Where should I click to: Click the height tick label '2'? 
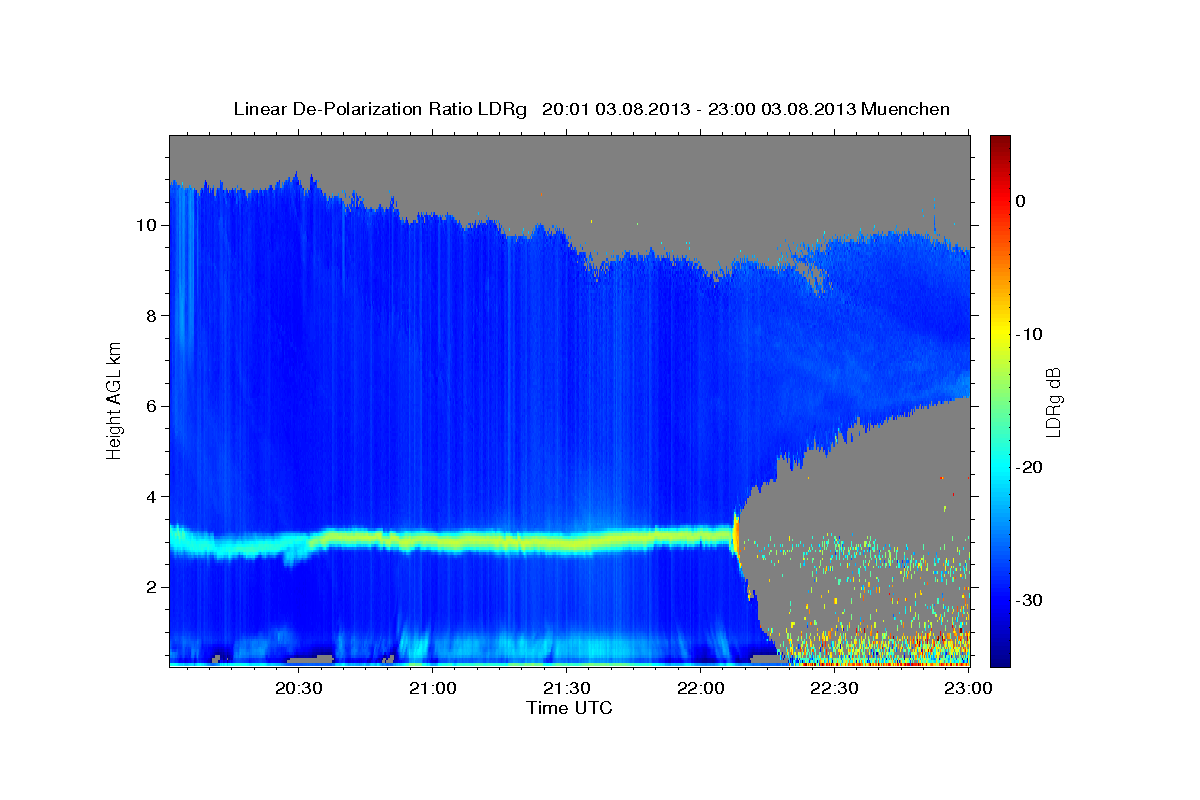151,587
